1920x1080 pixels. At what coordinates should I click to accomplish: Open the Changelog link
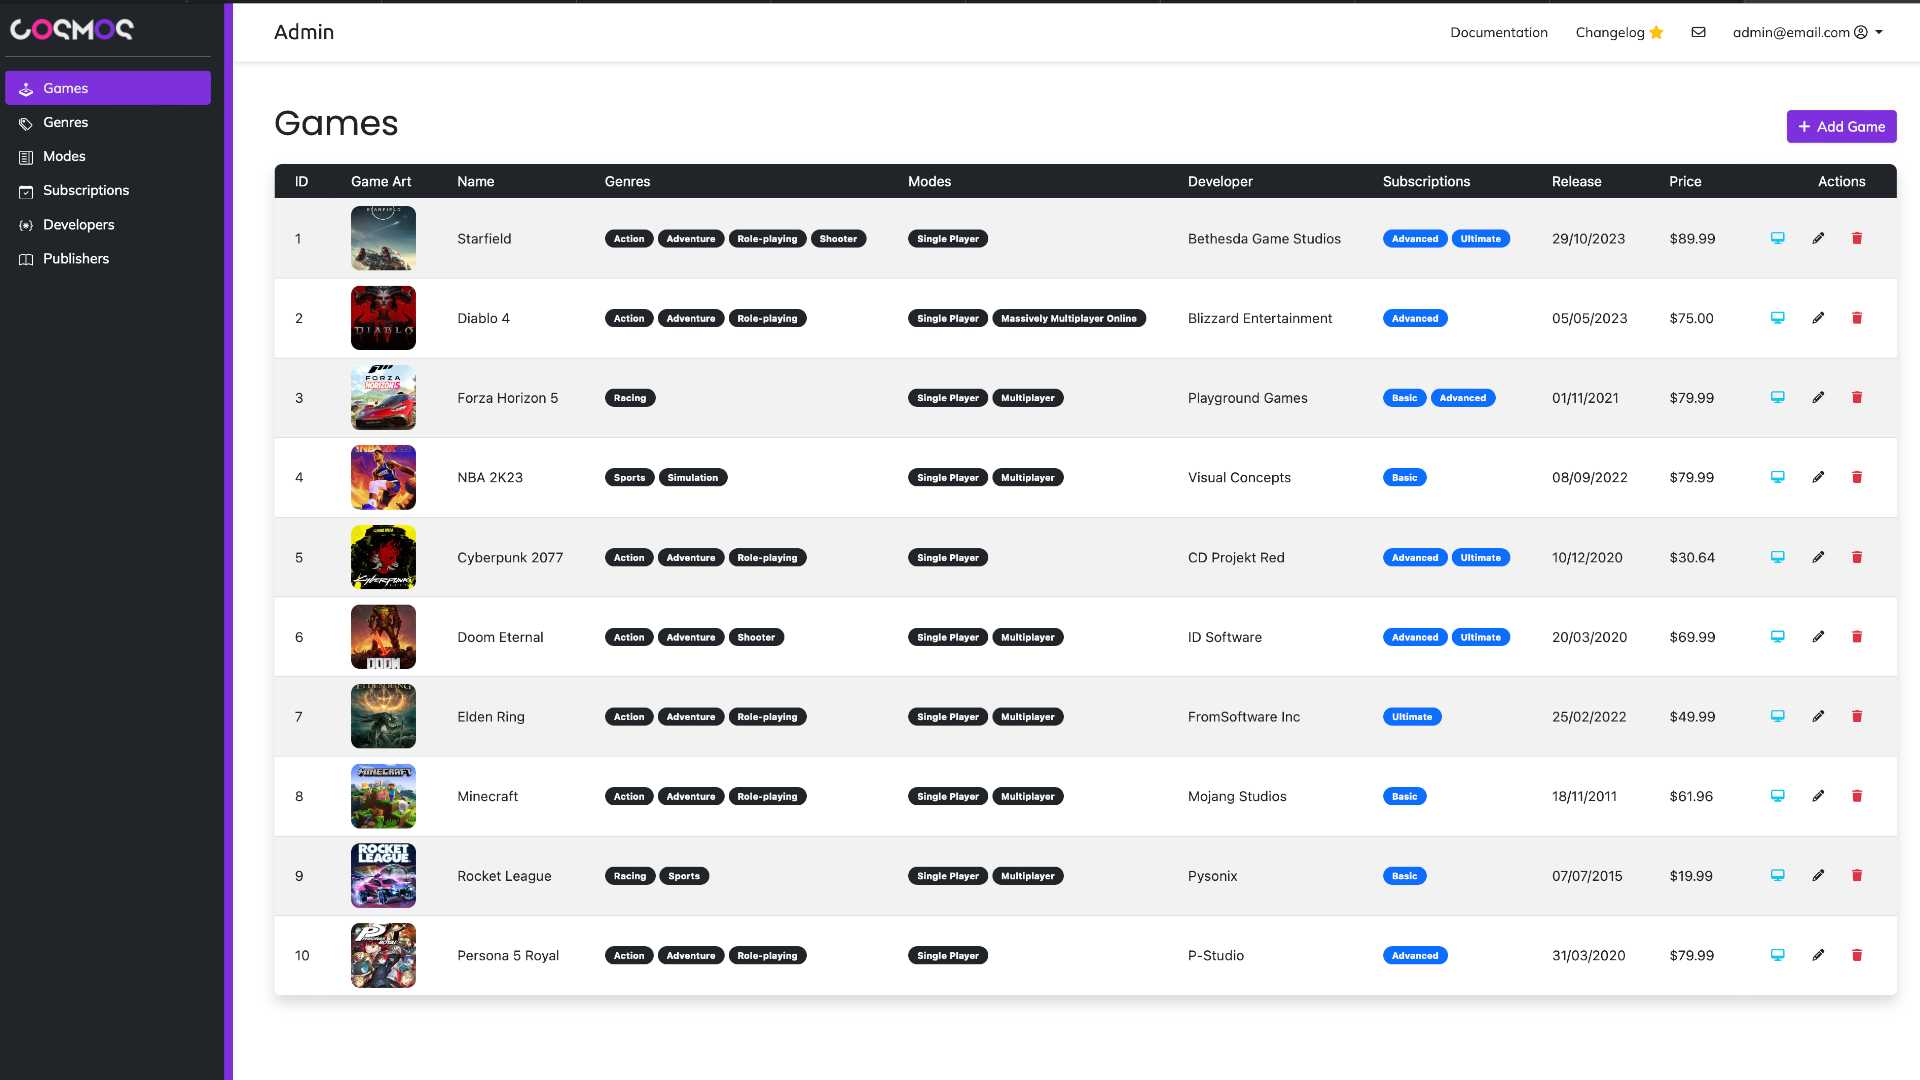click(x=1610, y=32)
